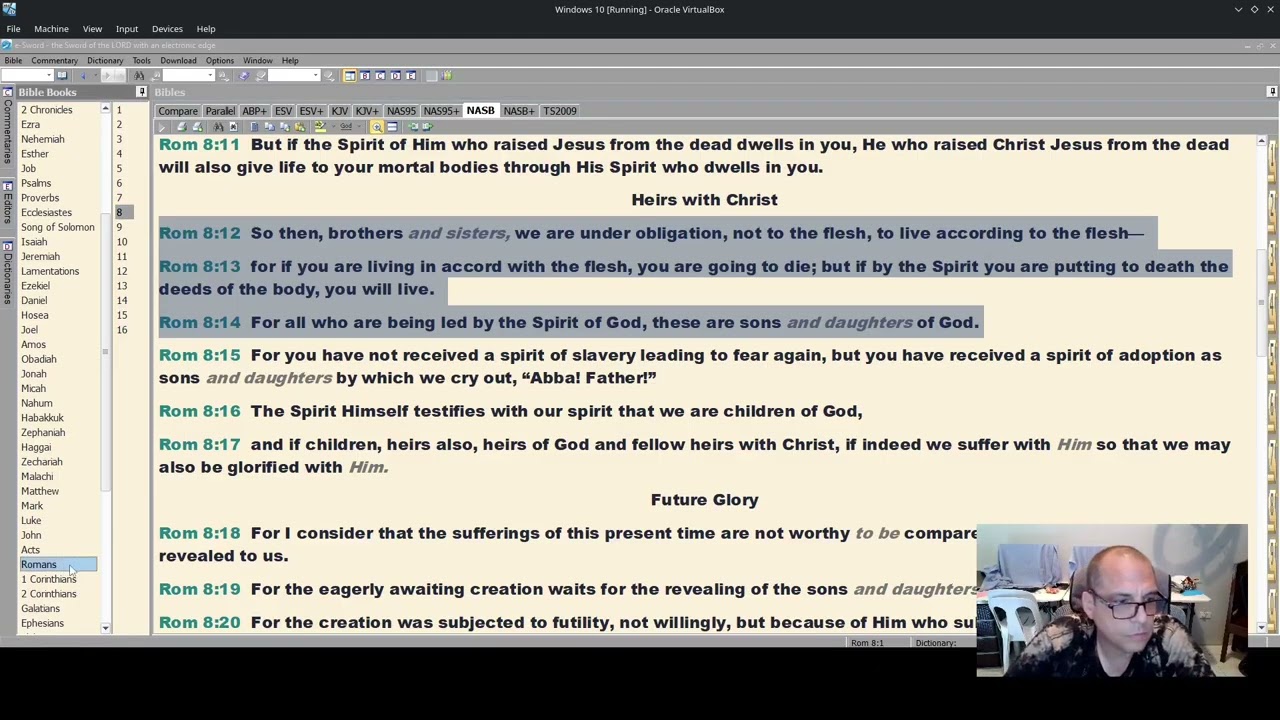1280x720 pixels.
Task: Toggle layout C view button
Action: click(x=380, y=75)
